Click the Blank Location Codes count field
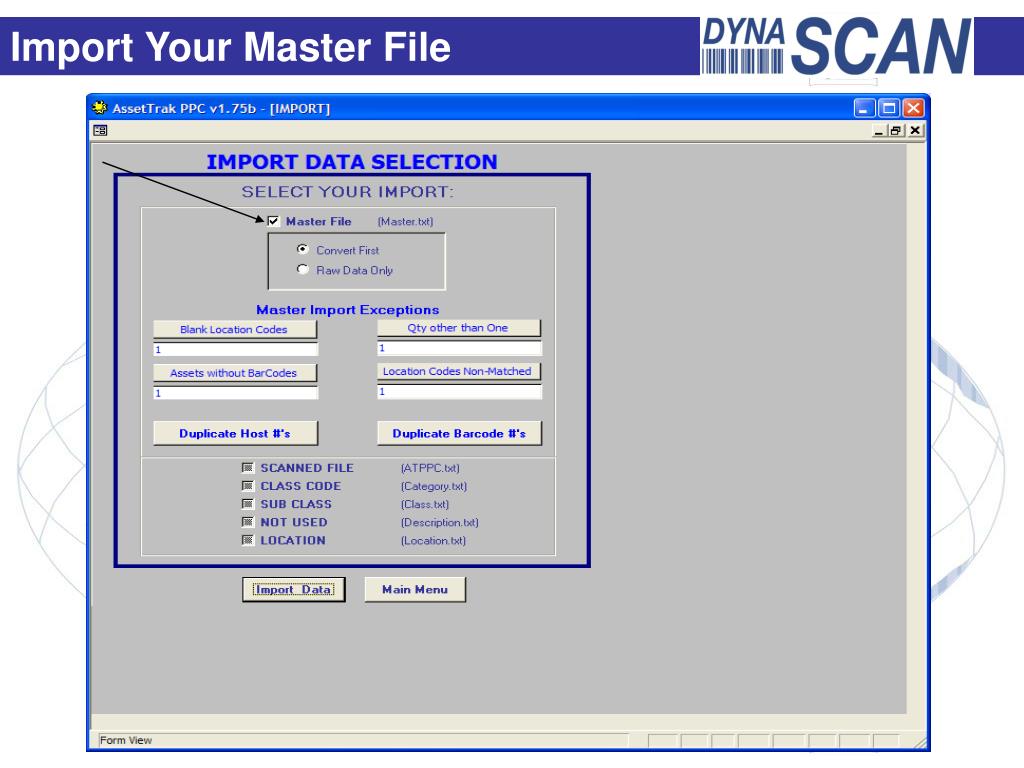Image resolution: width=1024 pixels, height=768 pixels. tap(235, 349)
